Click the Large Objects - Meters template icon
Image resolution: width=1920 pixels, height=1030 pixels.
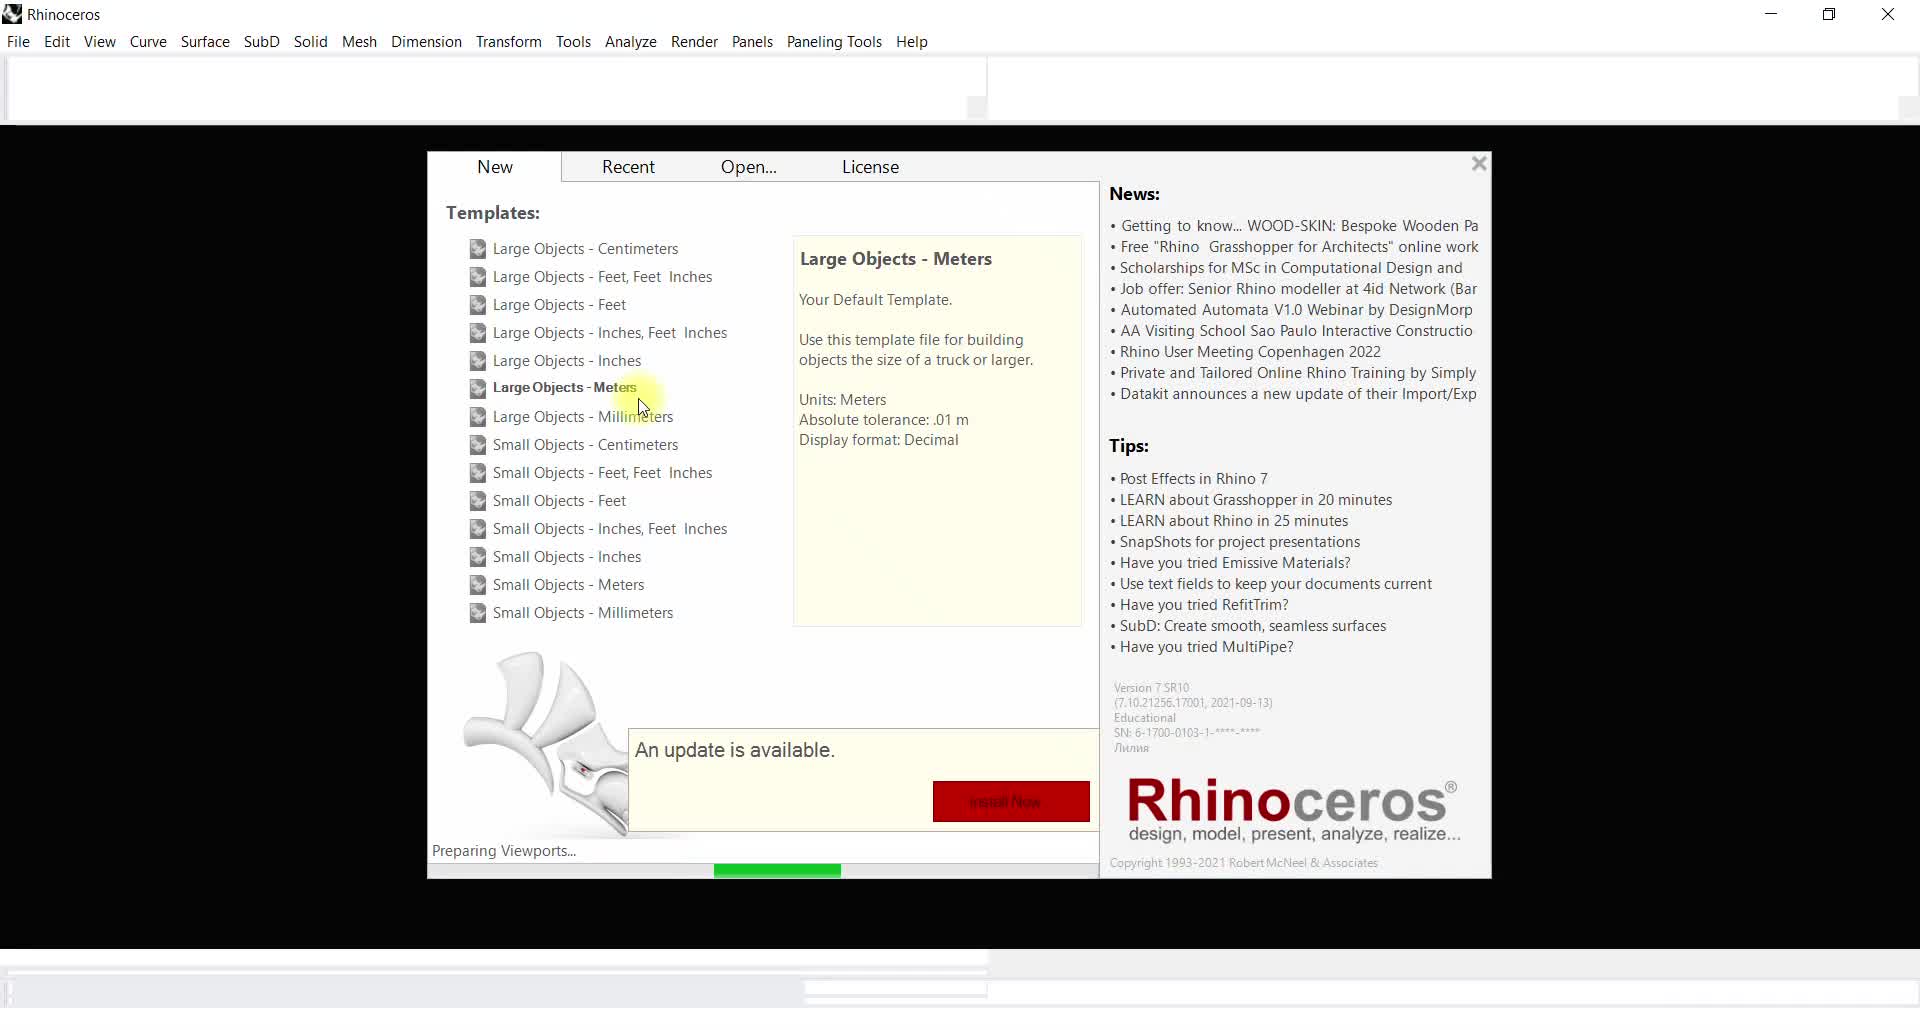478,389
